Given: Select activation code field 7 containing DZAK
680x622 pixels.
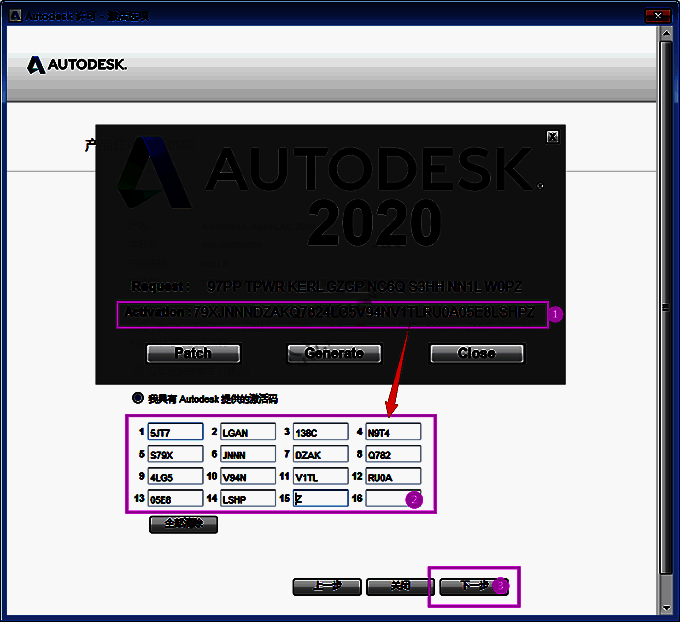Looking at the screenshot, I should pyautogui.click(x=320, y=454).
